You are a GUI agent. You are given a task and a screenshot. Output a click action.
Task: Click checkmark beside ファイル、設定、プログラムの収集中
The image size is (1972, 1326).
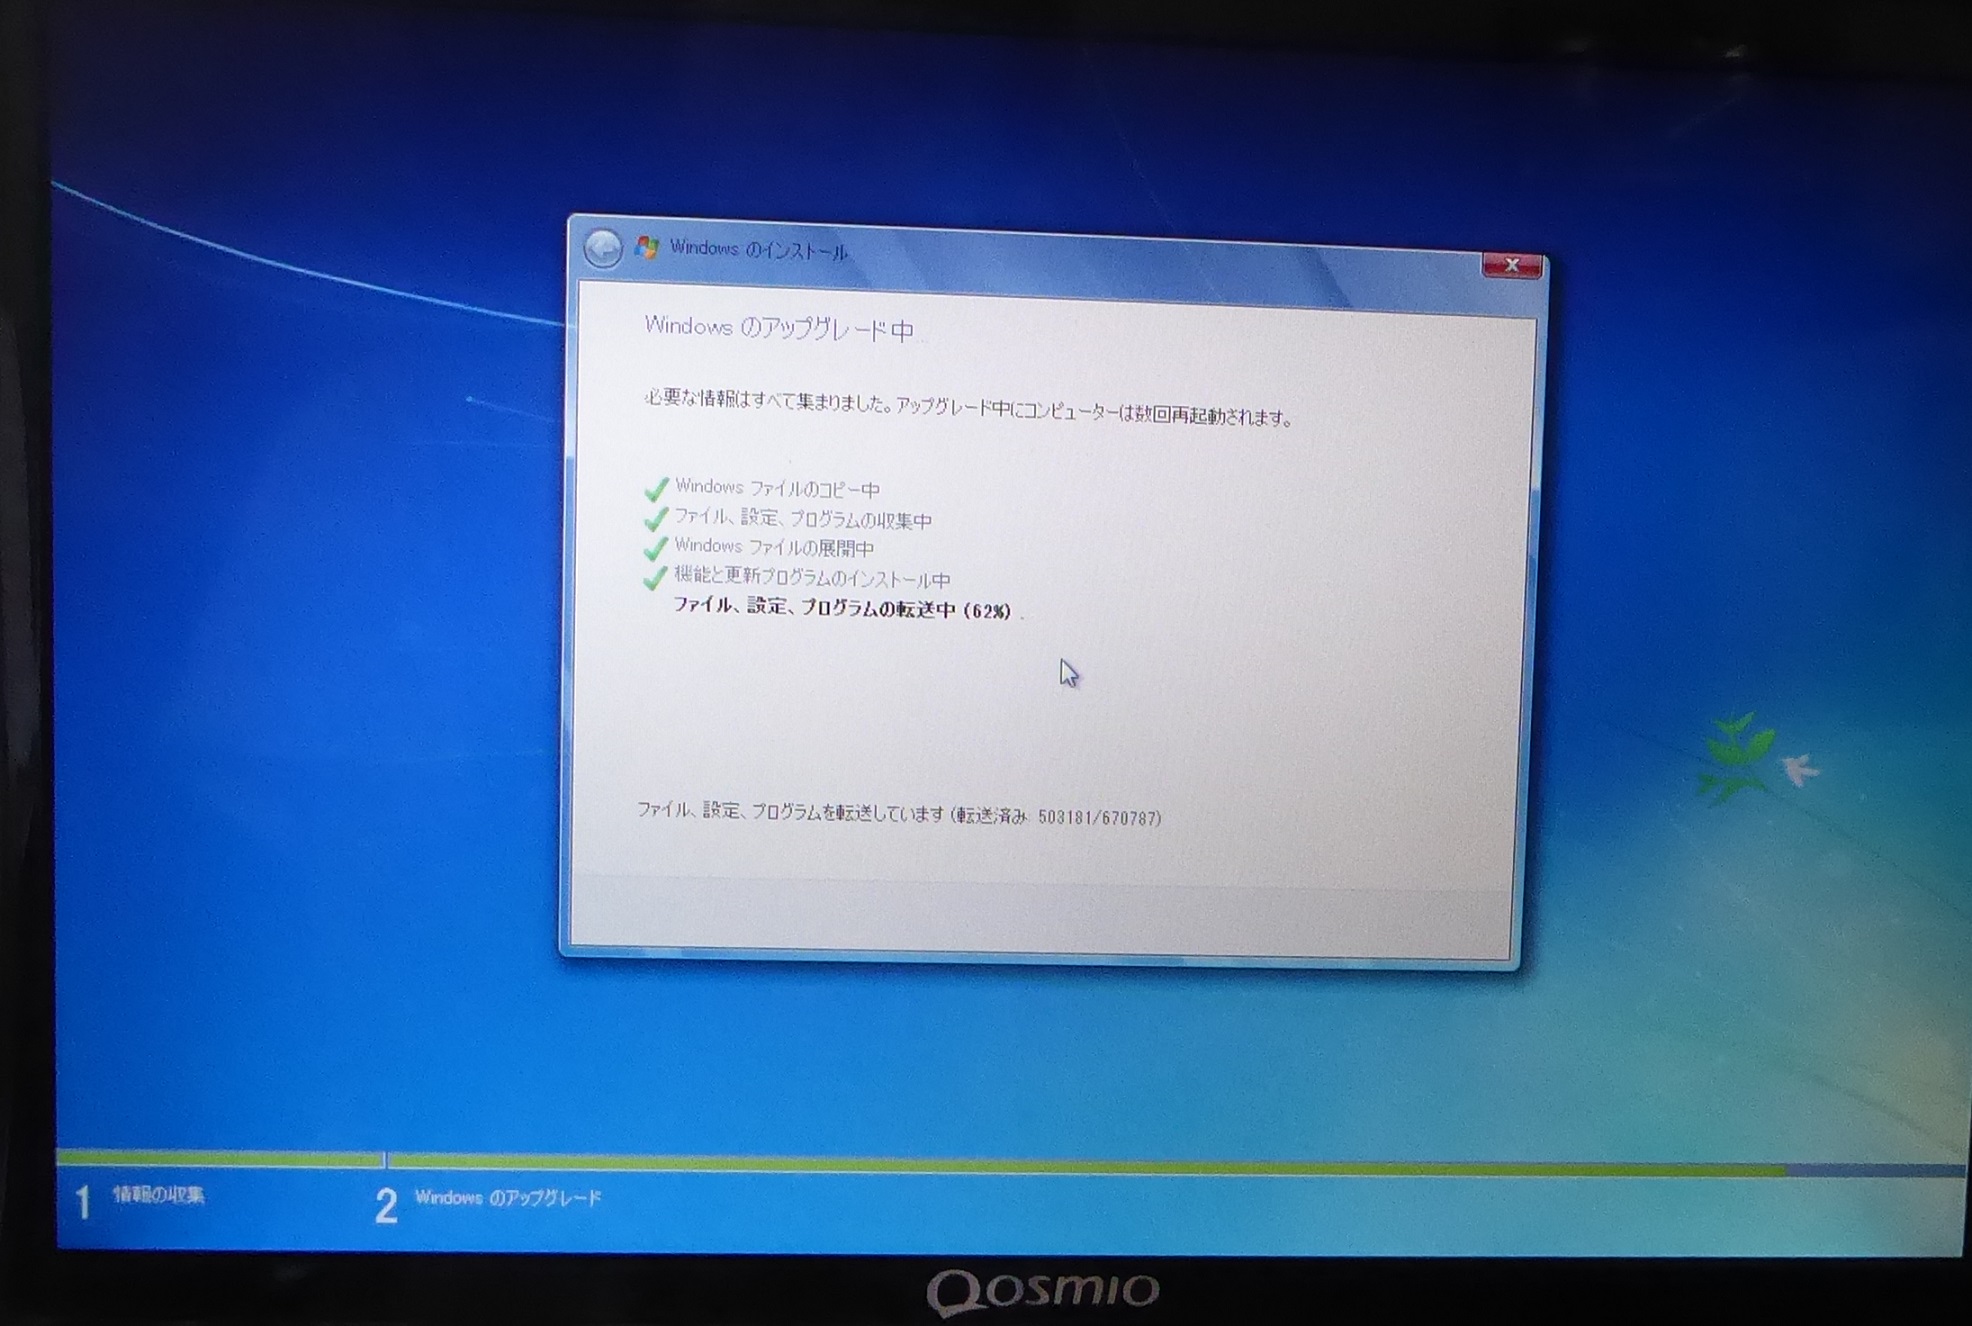point(656,519)
